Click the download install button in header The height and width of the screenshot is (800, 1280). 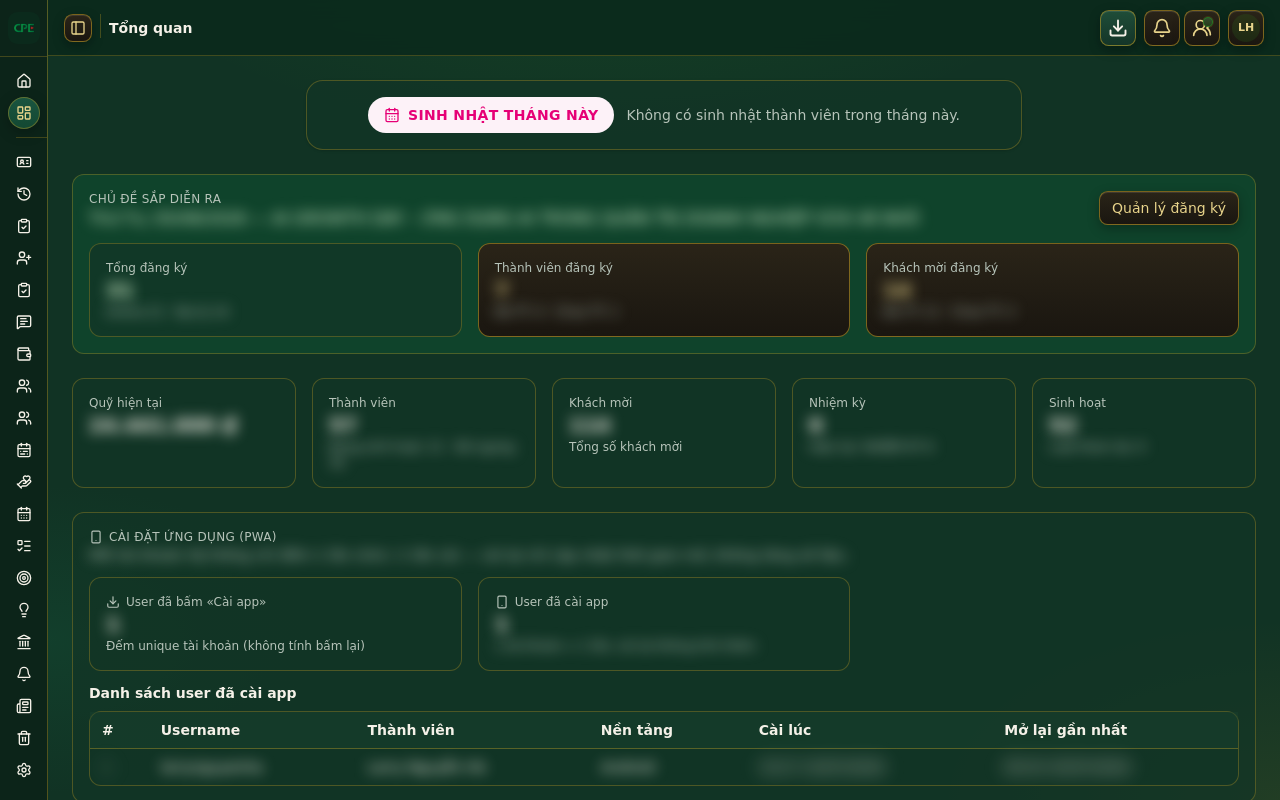pyautogui.click(x=1118, y=28)
